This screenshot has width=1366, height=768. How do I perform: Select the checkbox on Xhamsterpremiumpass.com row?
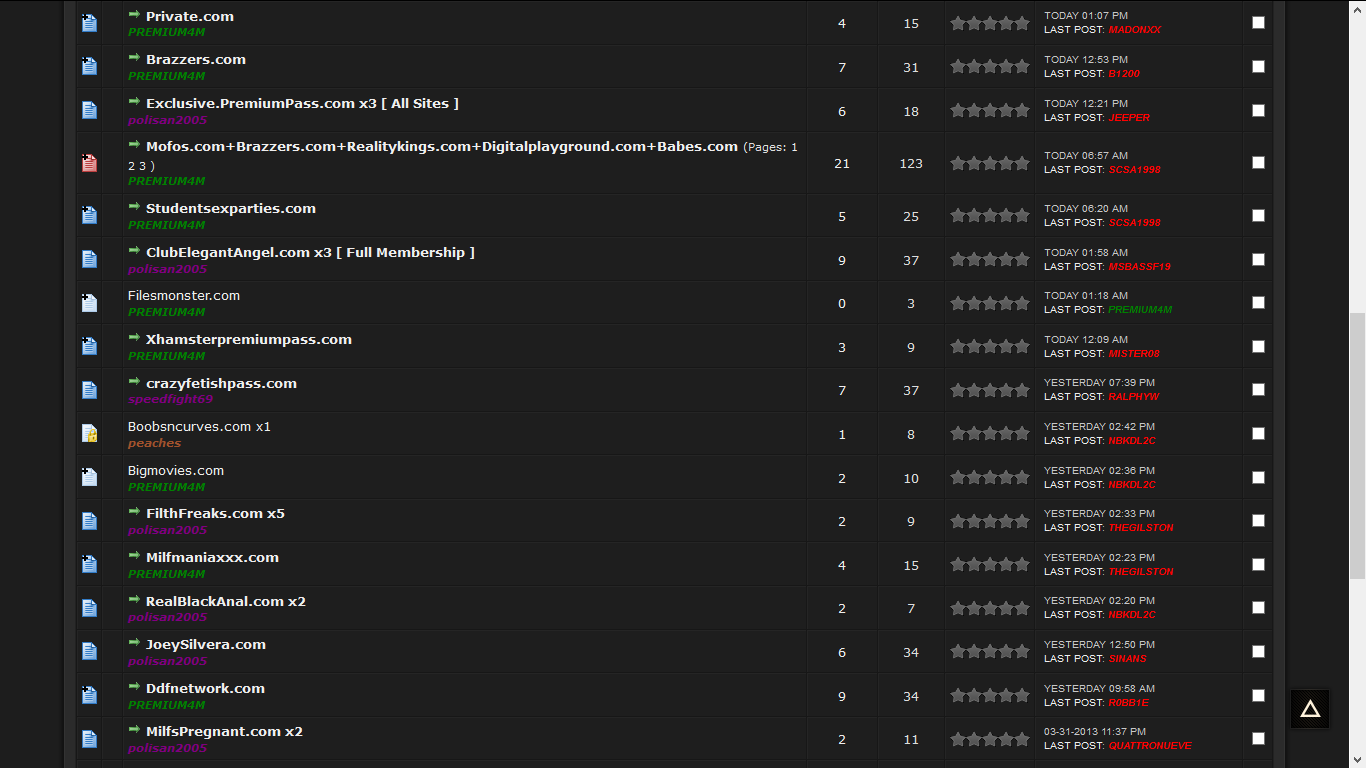pyautogui.click(x=1258, y=346)
